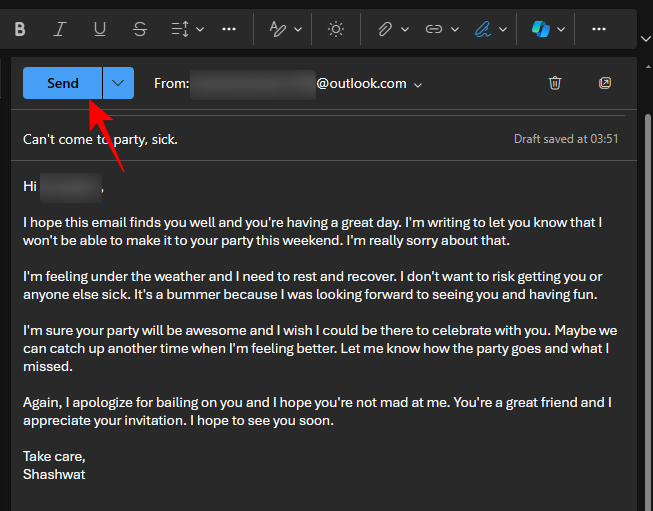The image size is (653, 511).
Task: Open Copilot from the toolbar
Action: [x=541, y=29]
